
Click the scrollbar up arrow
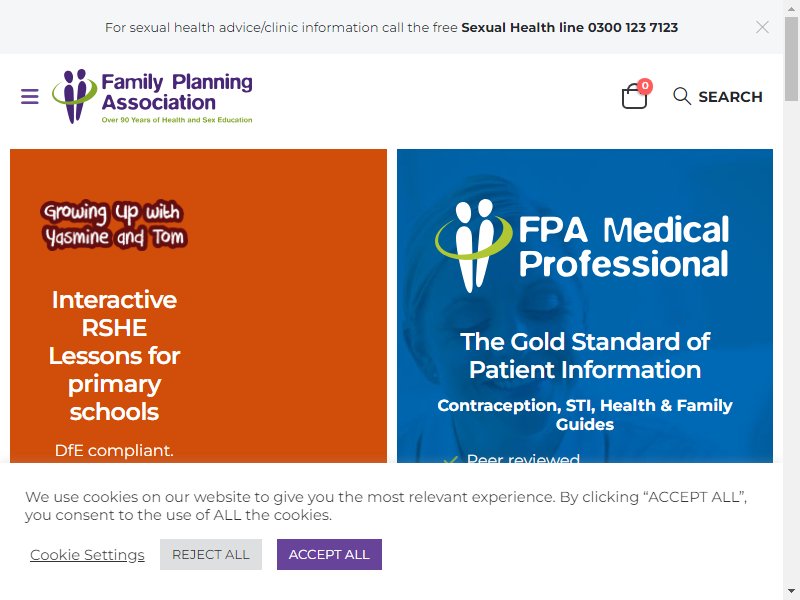tap(791, 8)
